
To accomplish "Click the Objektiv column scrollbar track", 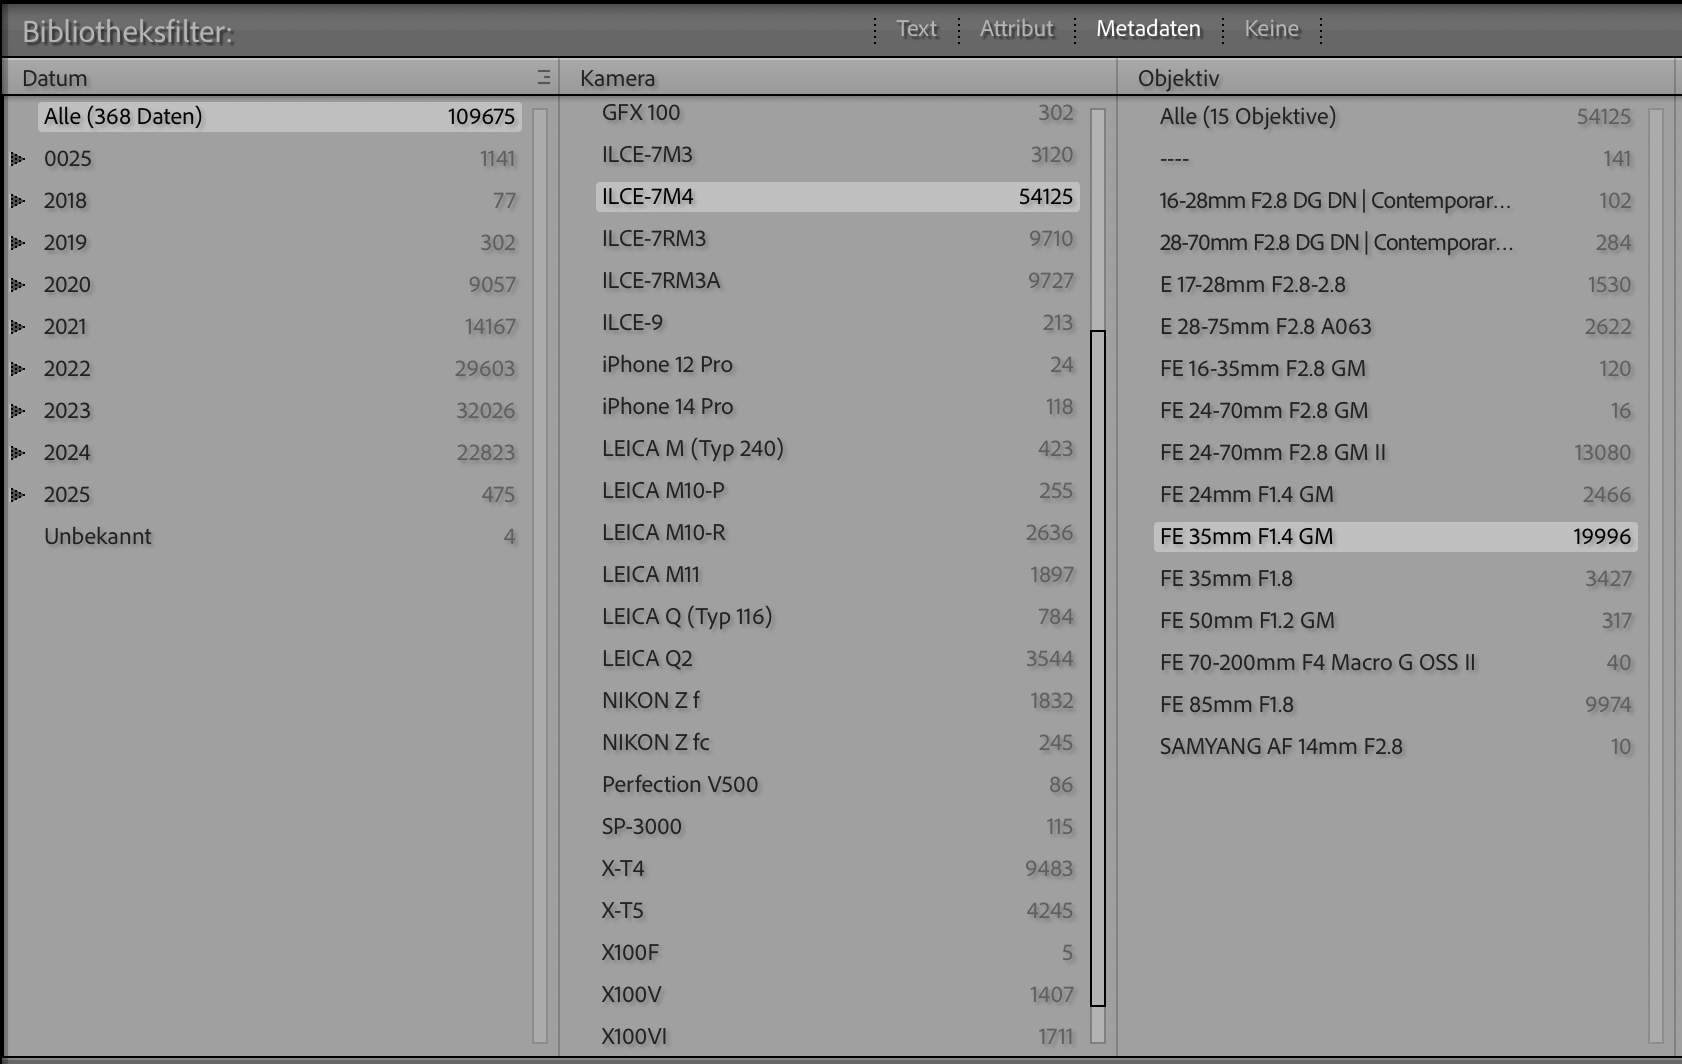I will point(1656,575).
